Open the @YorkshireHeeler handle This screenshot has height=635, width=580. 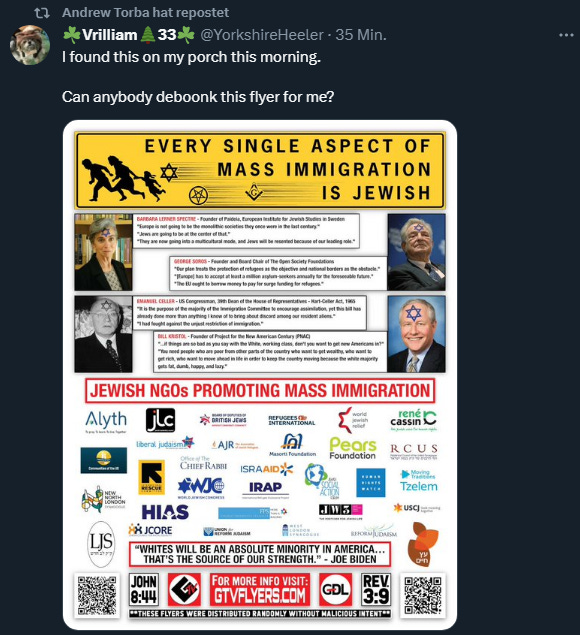tap(262, 35)
